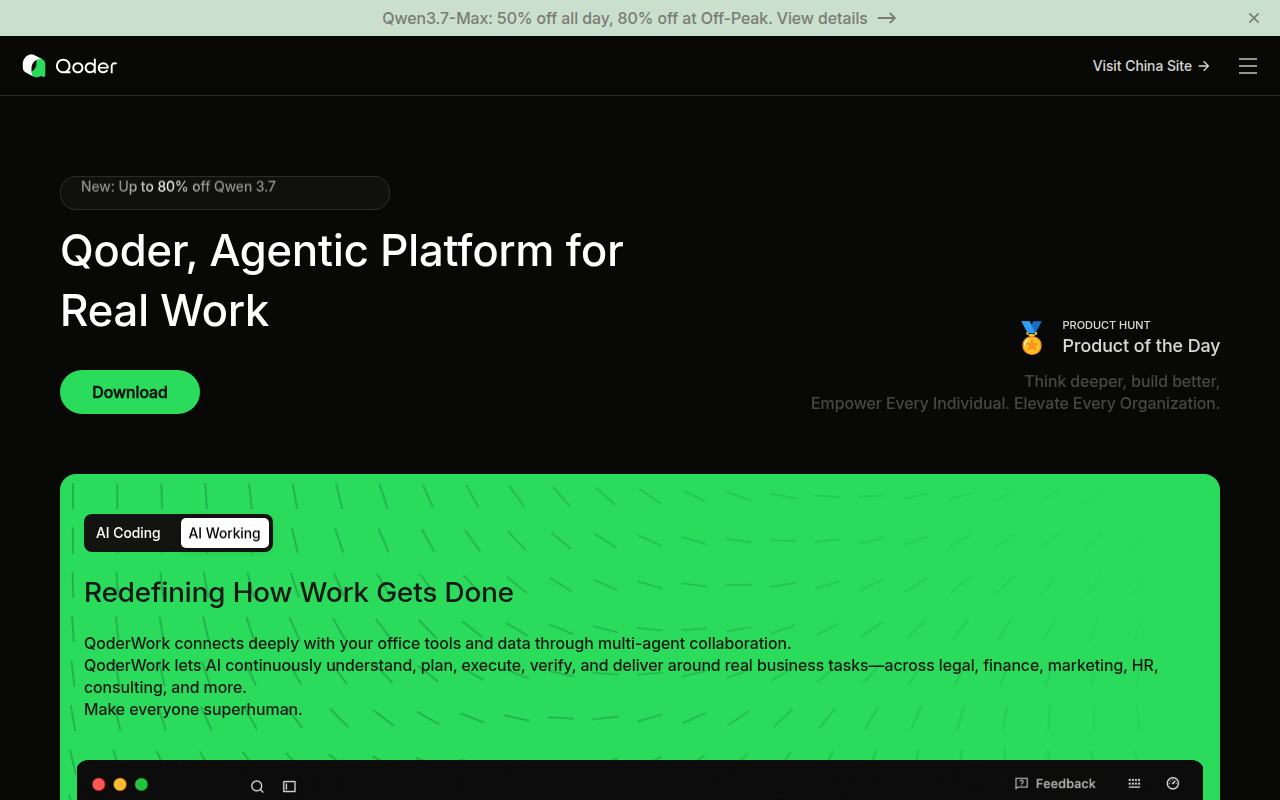The image size is (1280, 800).
Task: Click the red close dot in preview
Action: (x=99, y=785)
